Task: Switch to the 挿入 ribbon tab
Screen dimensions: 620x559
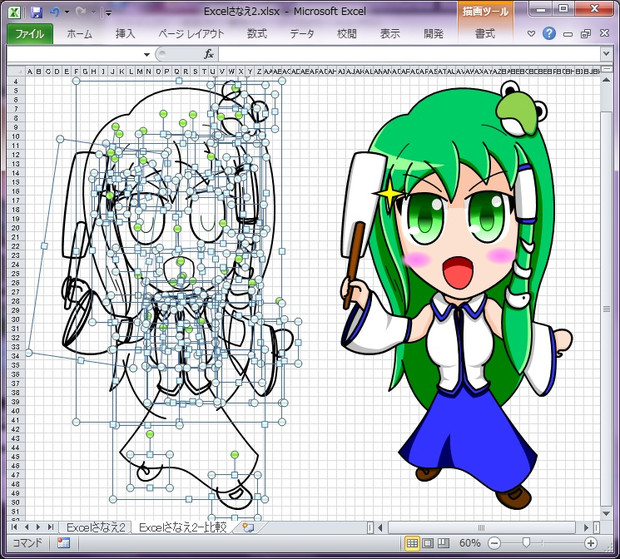Action: click(x=125, y=34)
